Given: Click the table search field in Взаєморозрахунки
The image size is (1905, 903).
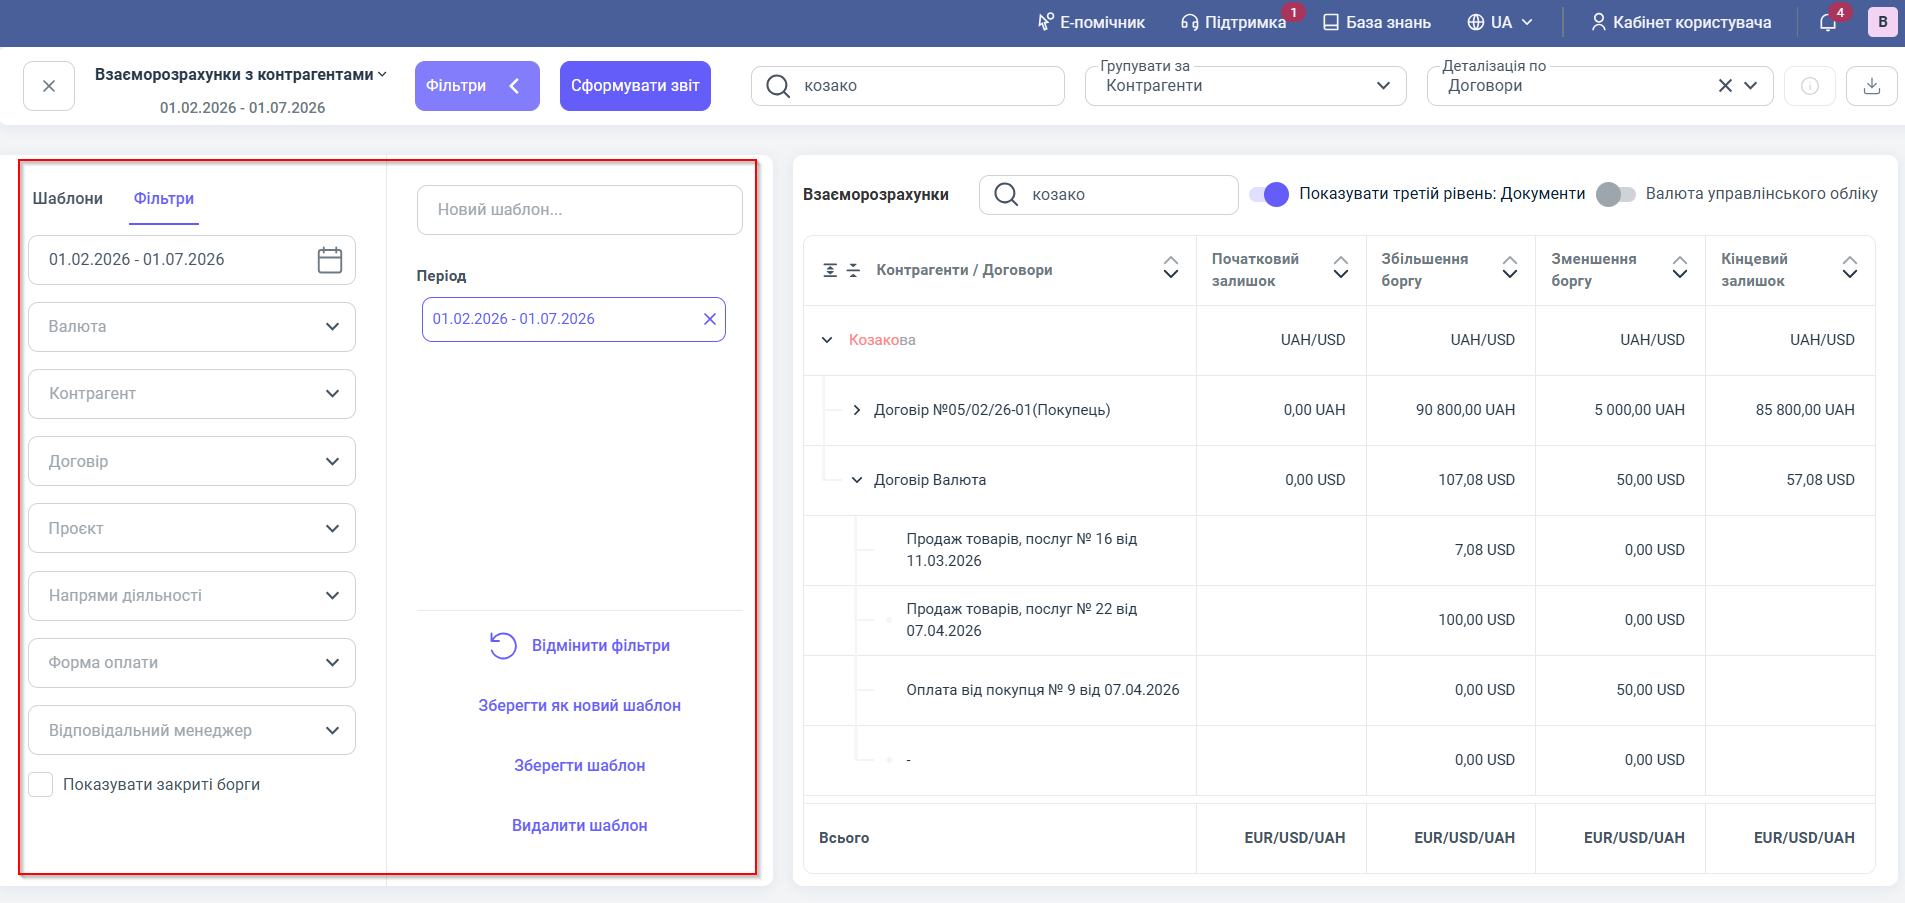Looking at the screenshot, I should 1109,195.
